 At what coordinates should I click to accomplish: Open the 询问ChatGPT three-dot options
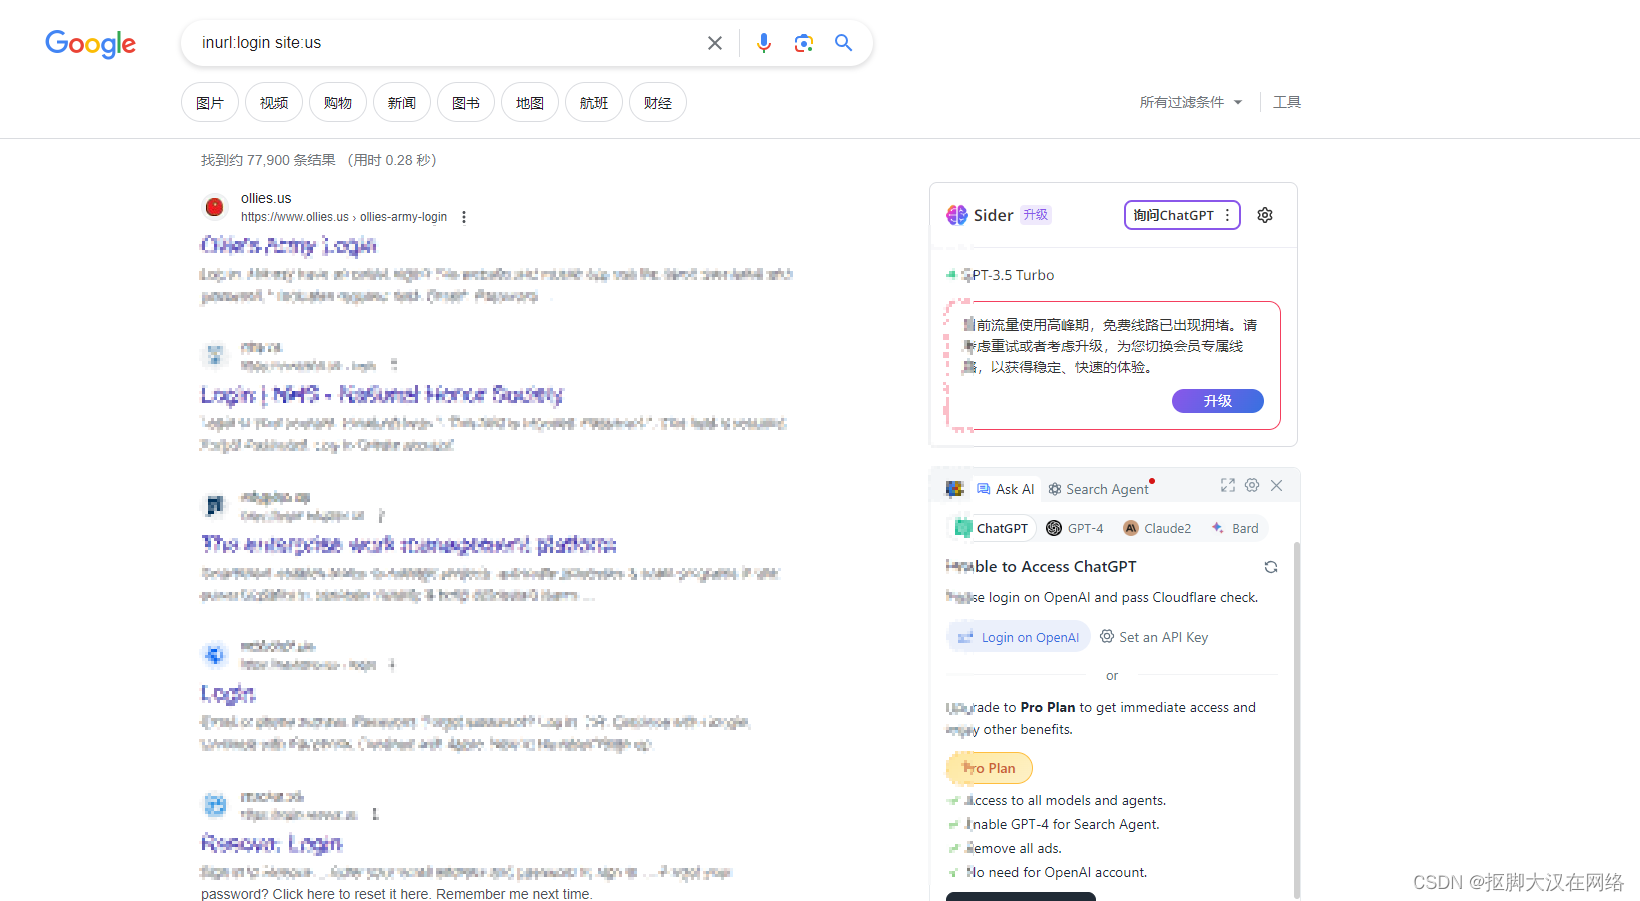pos(1228,215)
